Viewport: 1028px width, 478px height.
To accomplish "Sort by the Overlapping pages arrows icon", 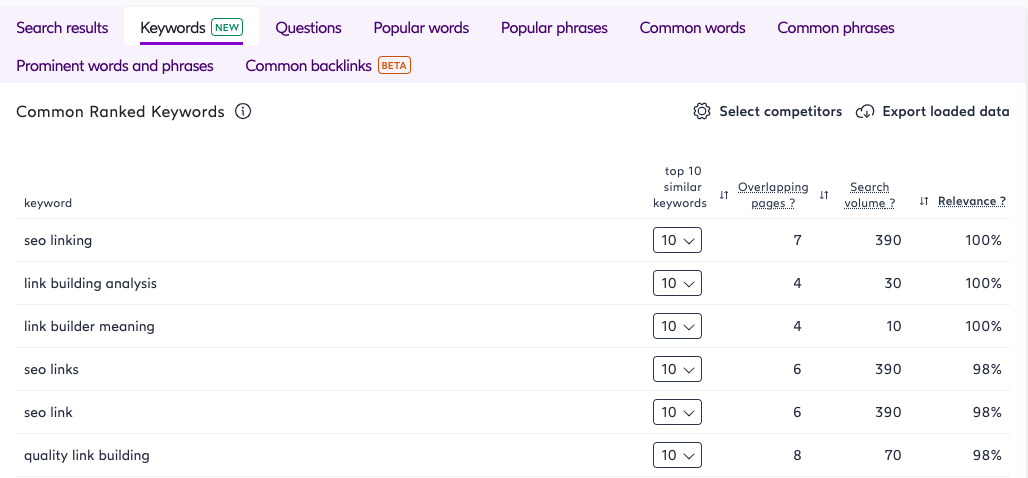I will pyautogui.click(x=724, y=195).
